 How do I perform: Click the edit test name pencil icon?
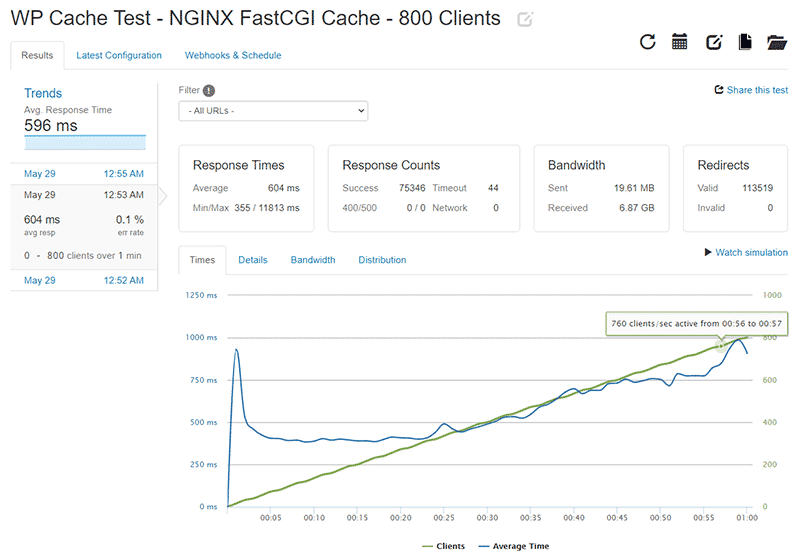[524, 19]
